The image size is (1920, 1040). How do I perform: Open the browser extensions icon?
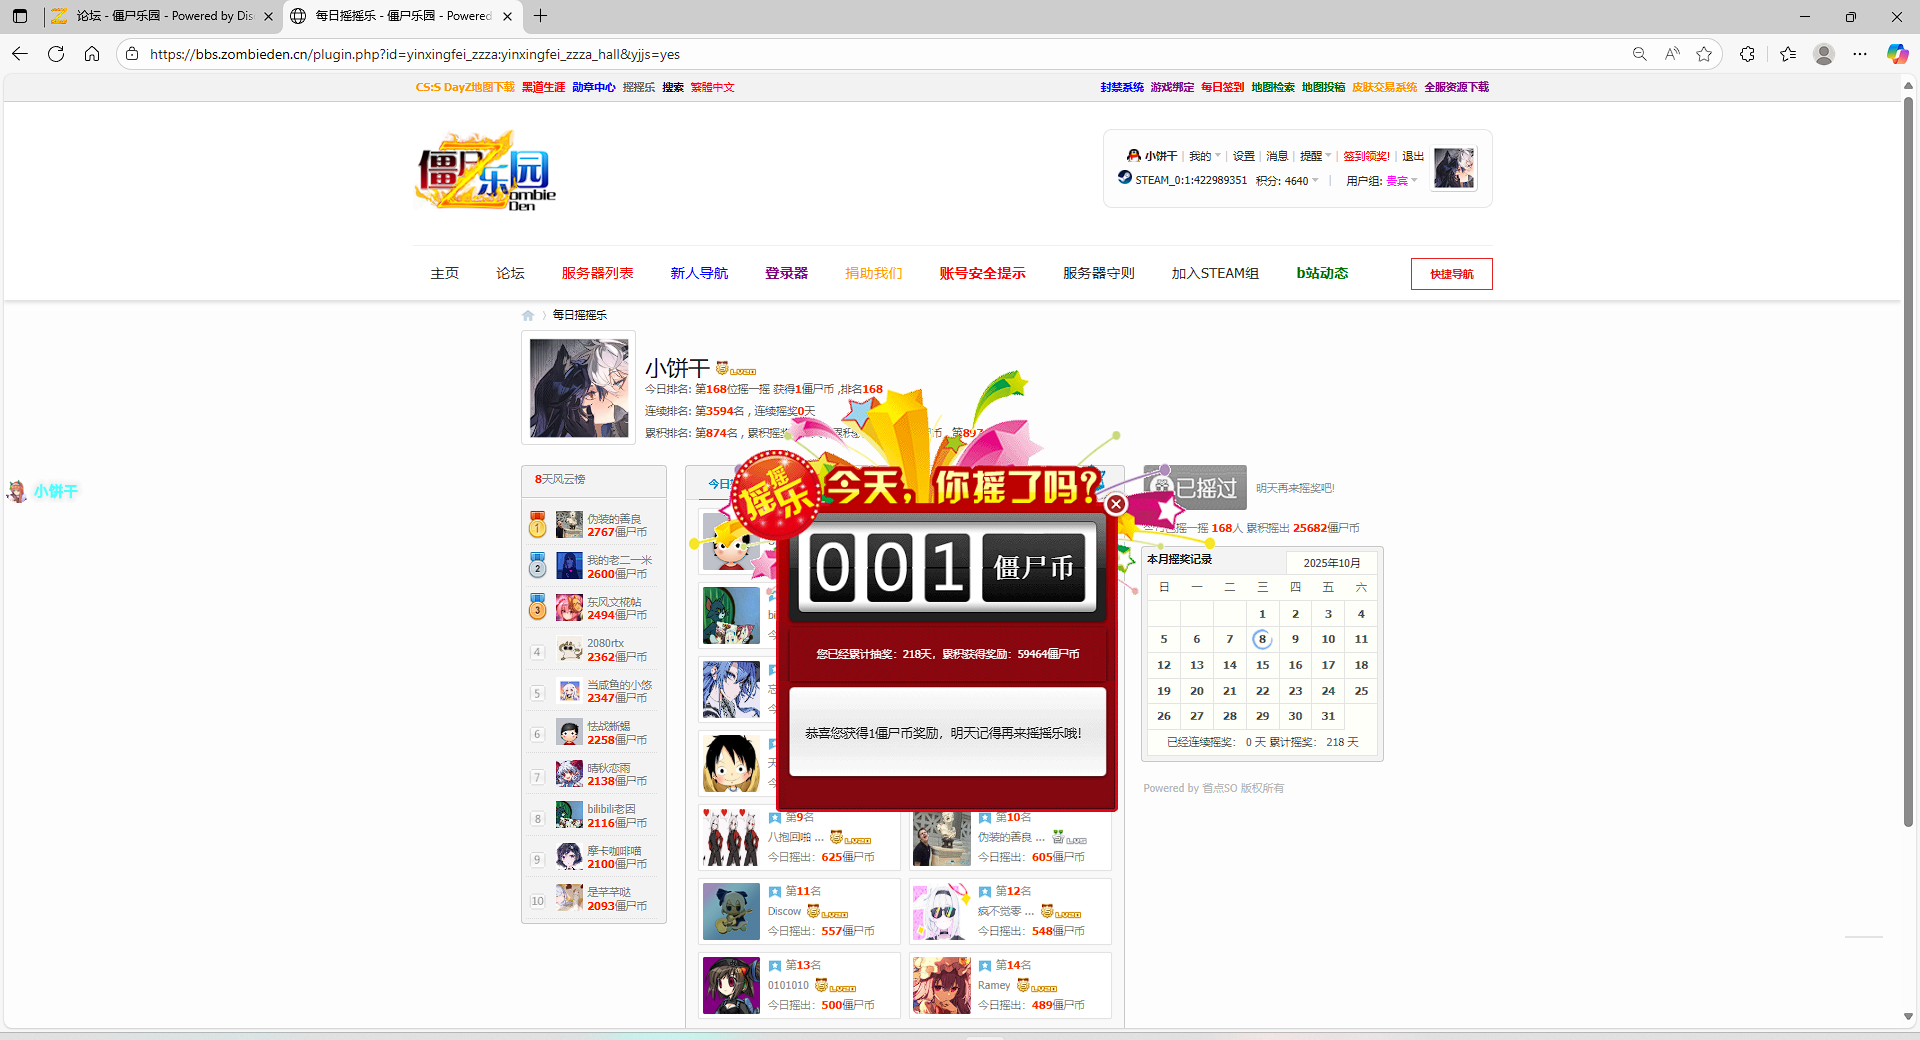[x=1747, y=54]
